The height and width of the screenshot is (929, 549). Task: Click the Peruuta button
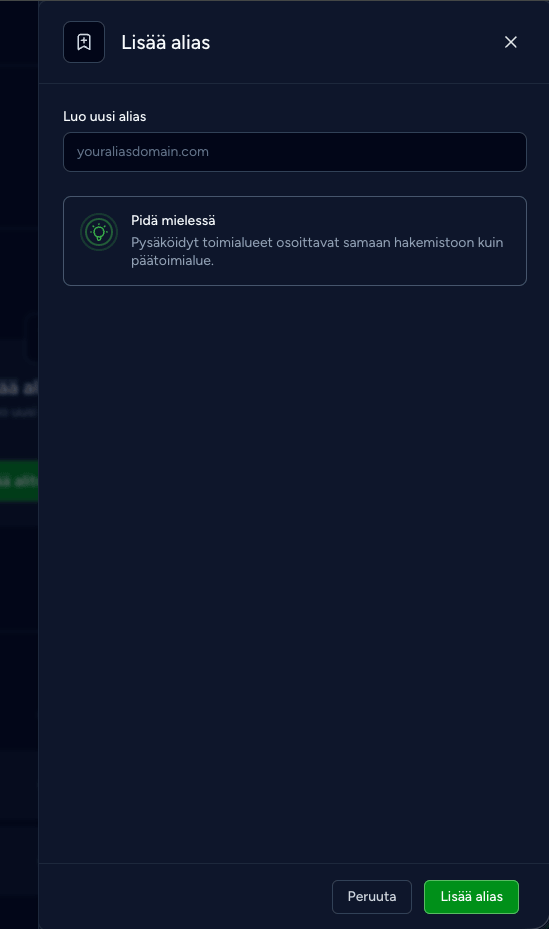pos(372,897)
